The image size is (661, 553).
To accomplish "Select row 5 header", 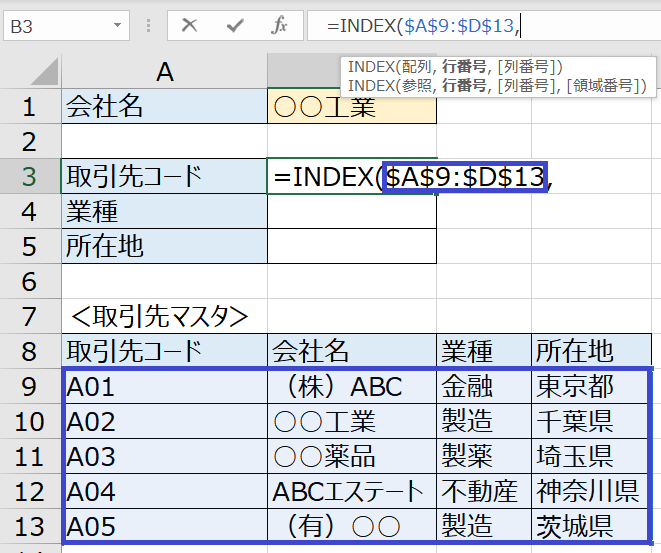I will 30,246.
